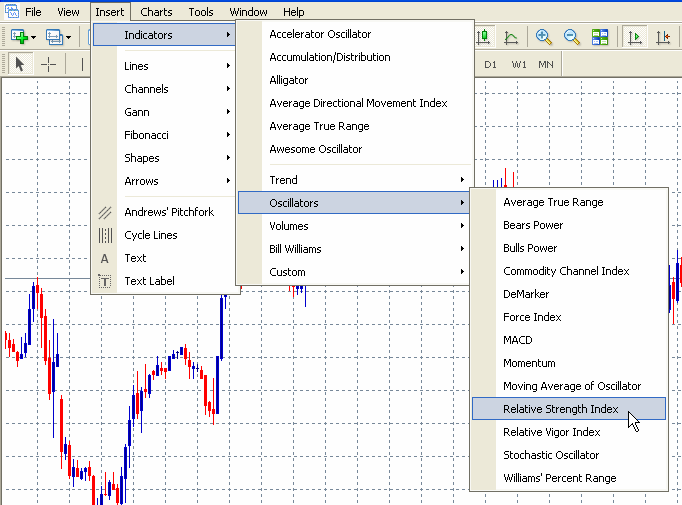The image size is (682, 505).
Task: Select Awesome Oscillator indicator
Action: [354, 150]
